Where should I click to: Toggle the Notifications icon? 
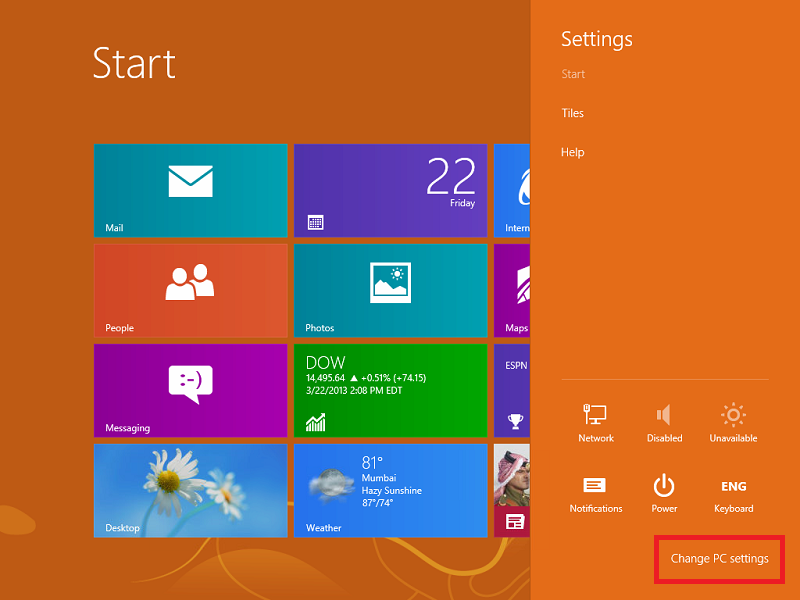point(596,493)
